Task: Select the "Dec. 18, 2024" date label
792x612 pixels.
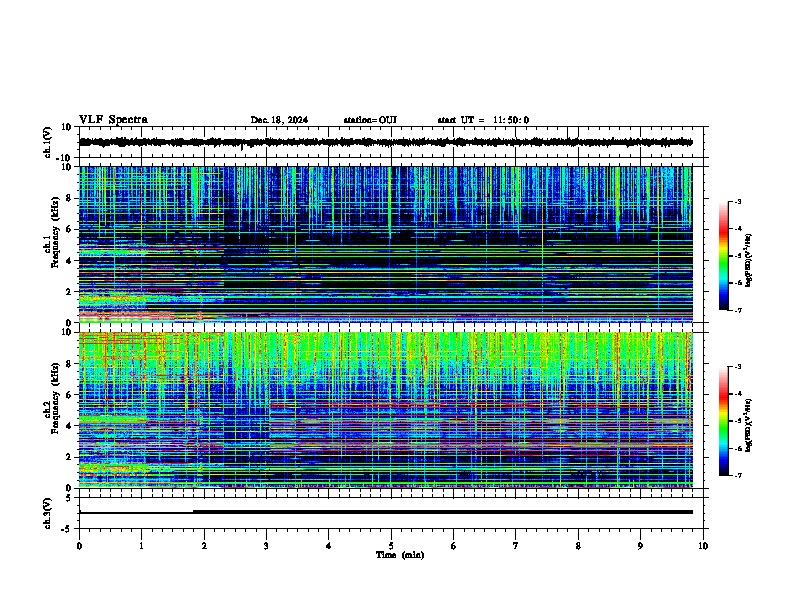Action: 279,120
